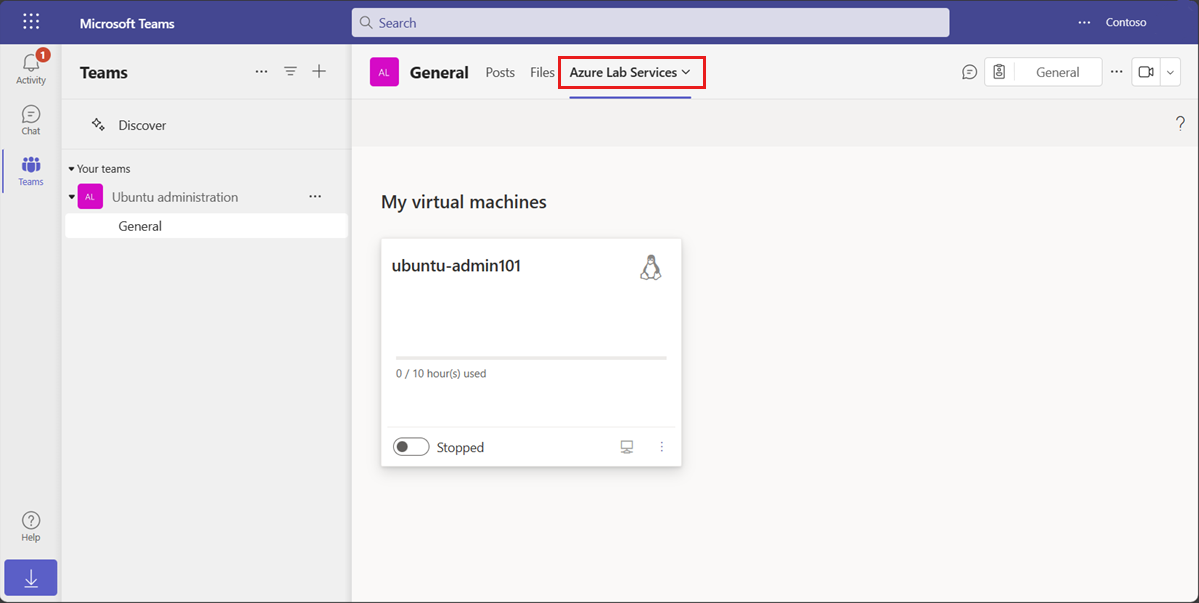Open the Chat section
Viewport: 1199px width, 603px height.
coord(30,119)
